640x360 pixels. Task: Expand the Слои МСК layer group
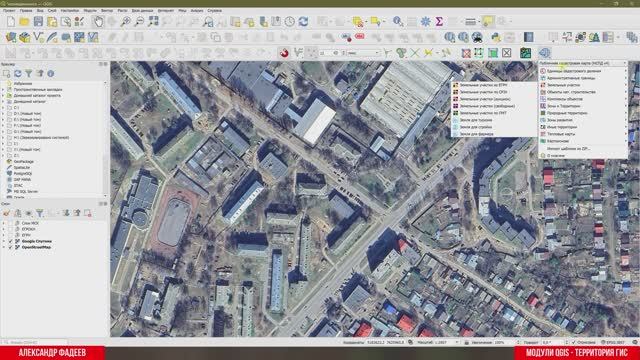point(4,223)
